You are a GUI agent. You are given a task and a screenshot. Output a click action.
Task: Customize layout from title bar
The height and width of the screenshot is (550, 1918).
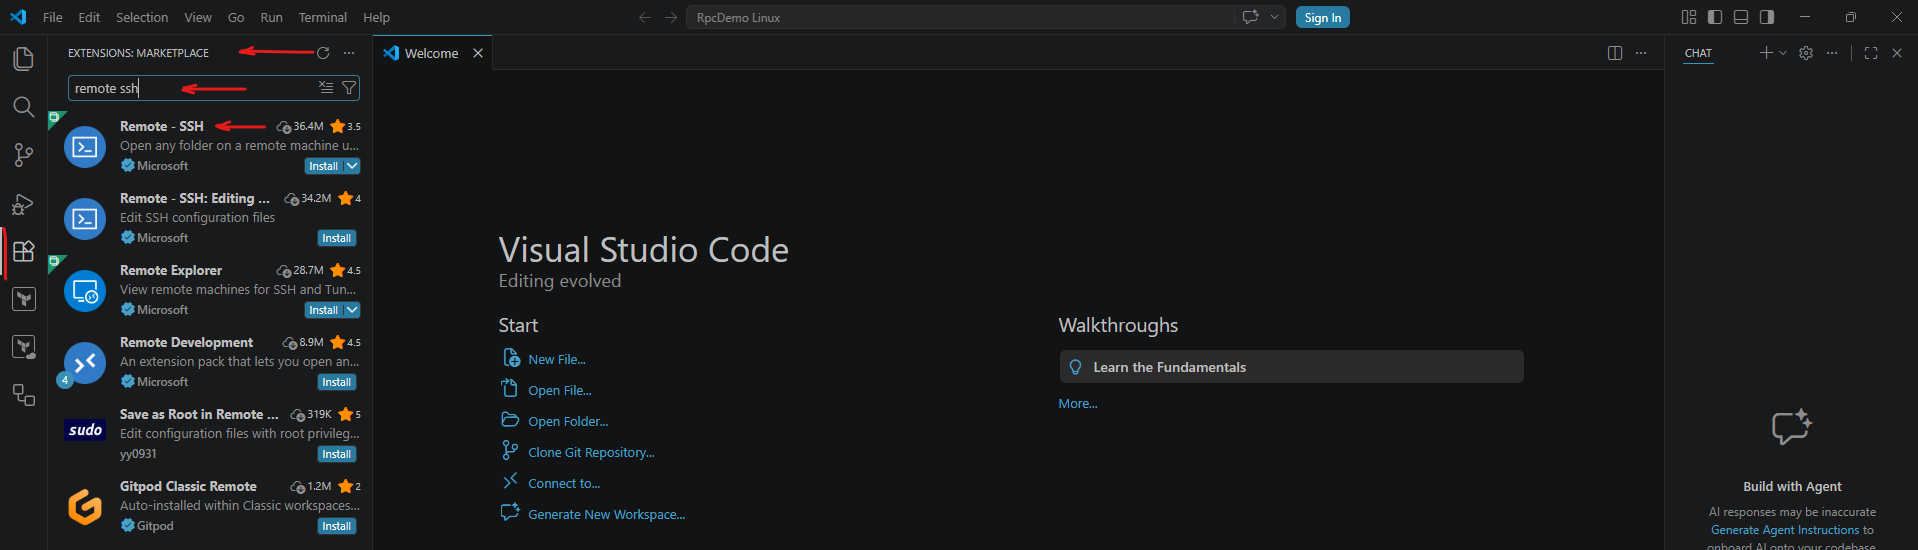coord(1689,17)
